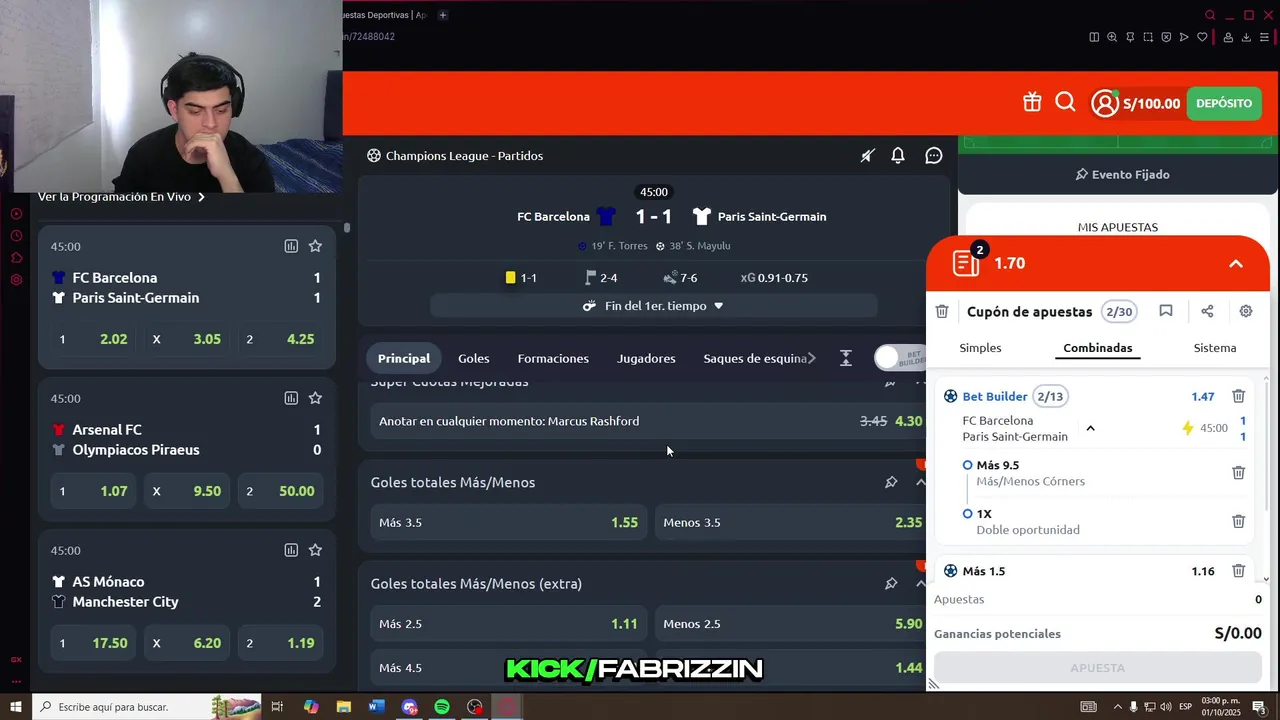Open new browser tab with plus button
The width and height of the screenshot is (1280, 720).
click(443, 15)
